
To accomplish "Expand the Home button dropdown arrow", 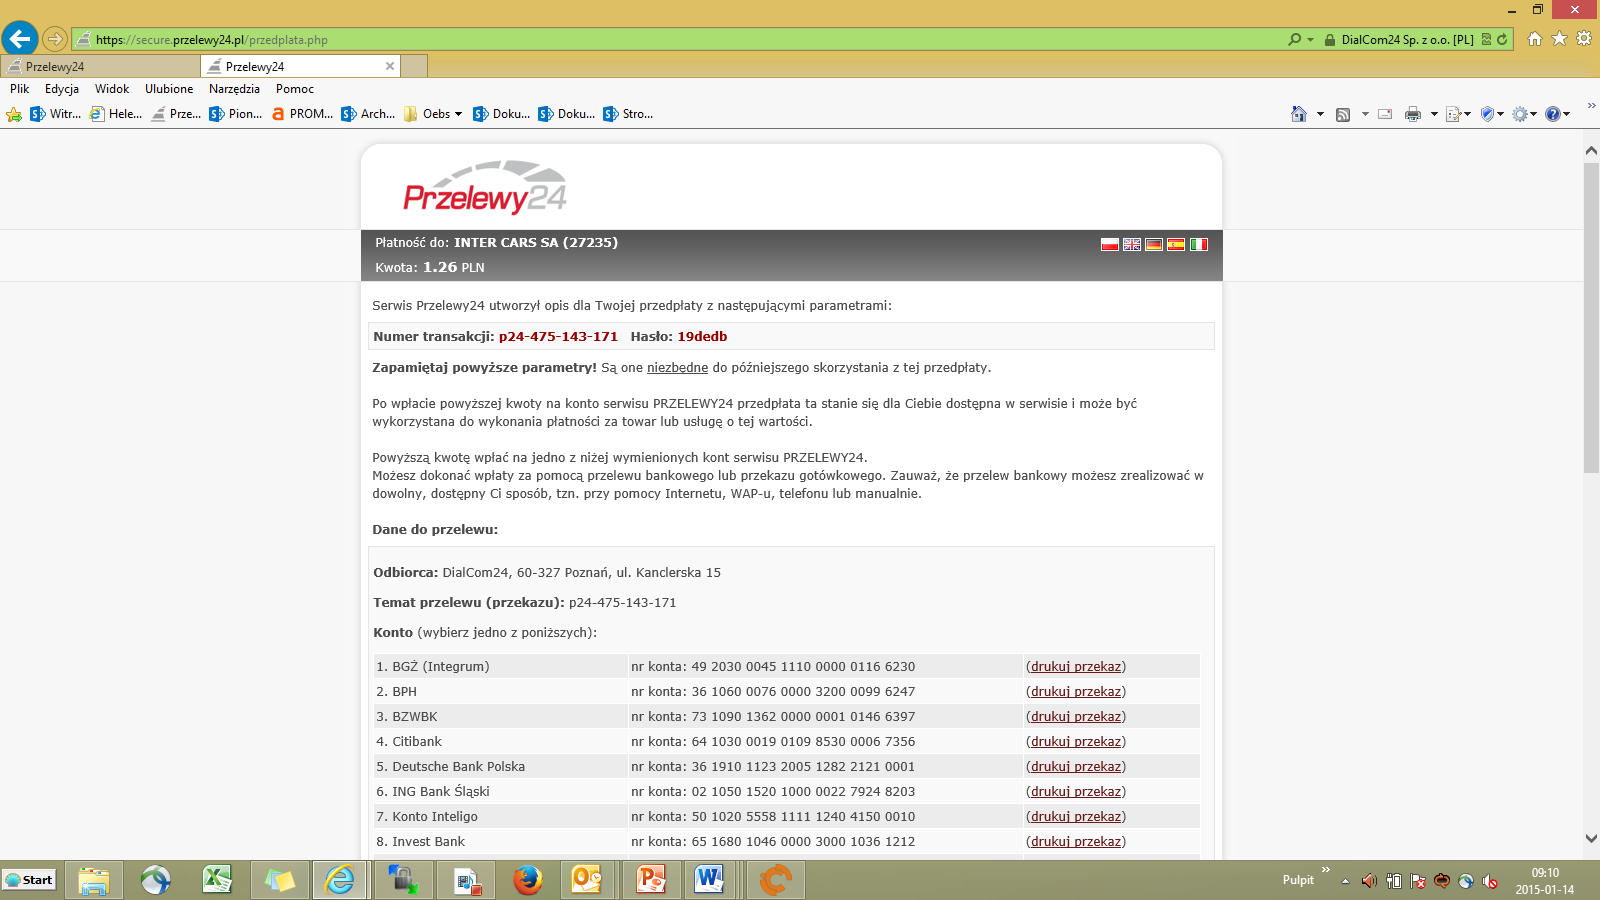I will click(1320, 114).
